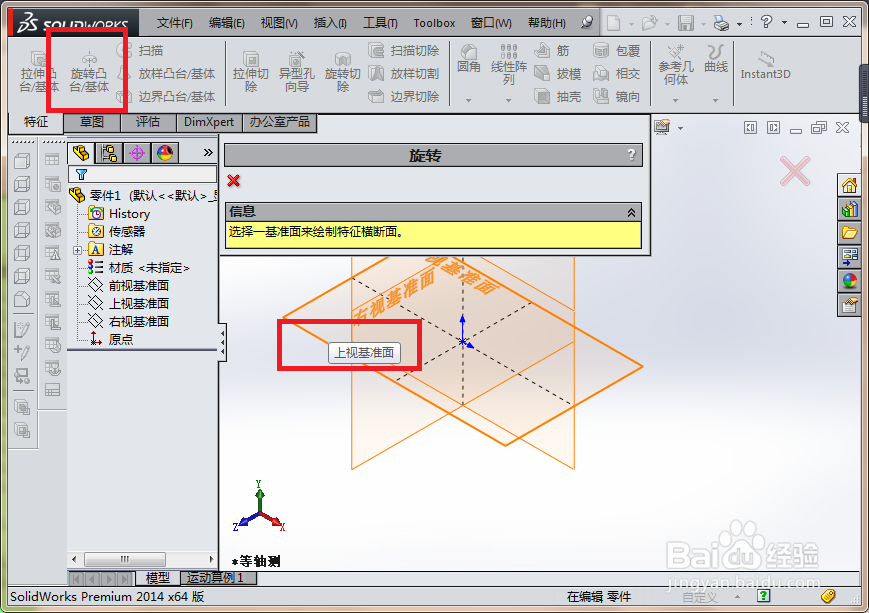Switch to the 评估 (Evaluate) tab
The image size is (869, 613).
(x=148, y=122)
